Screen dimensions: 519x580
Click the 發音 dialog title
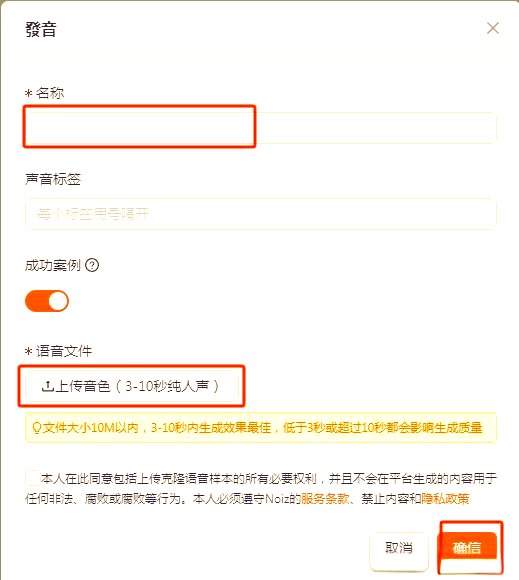pyautogui.click(x=41, y=29)
